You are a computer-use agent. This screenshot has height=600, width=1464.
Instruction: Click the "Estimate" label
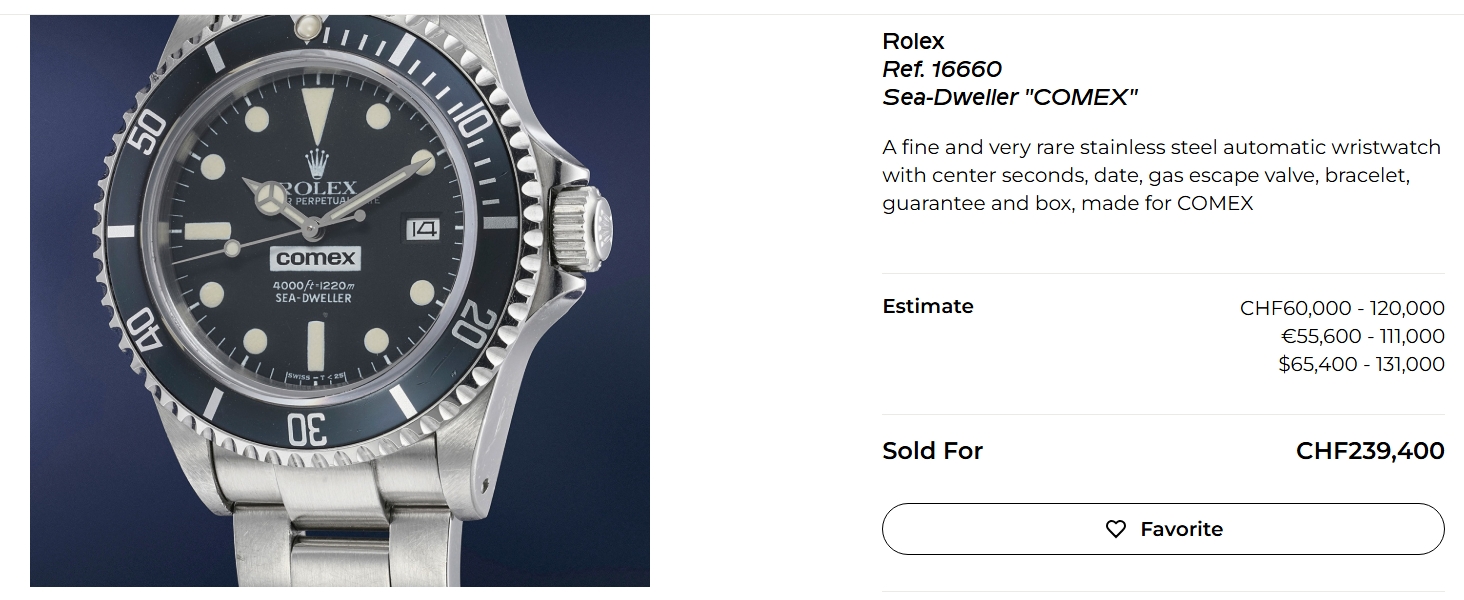[x=927, y=306]
